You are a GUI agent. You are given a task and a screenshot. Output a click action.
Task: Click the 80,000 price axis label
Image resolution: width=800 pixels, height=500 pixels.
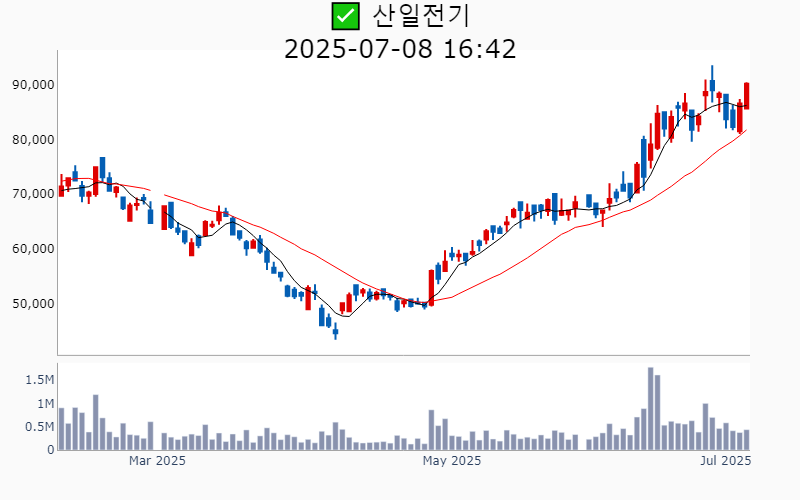point(33,139)
